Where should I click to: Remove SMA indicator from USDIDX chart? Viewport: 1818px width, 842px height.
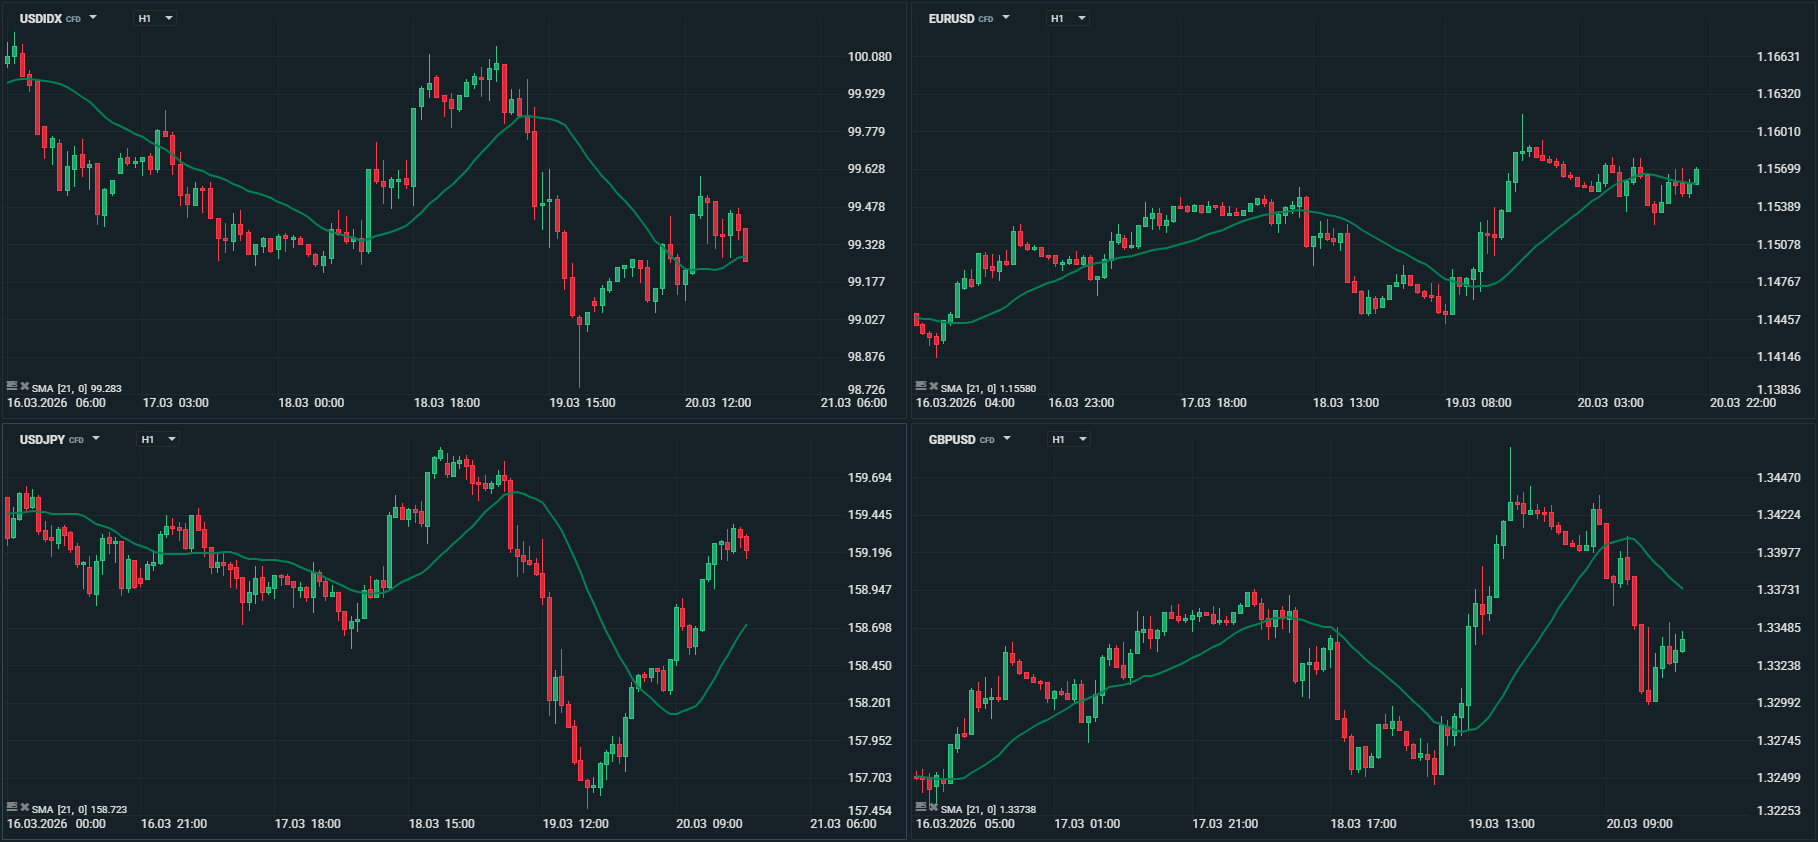[x=25, y=386]
